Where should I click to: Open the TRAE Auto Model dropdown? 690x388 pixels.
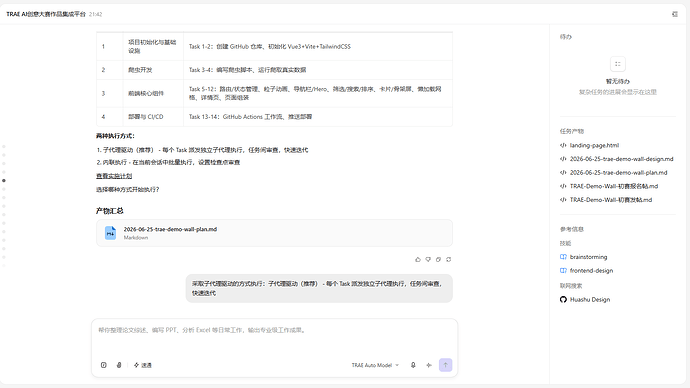coord(375,365)
